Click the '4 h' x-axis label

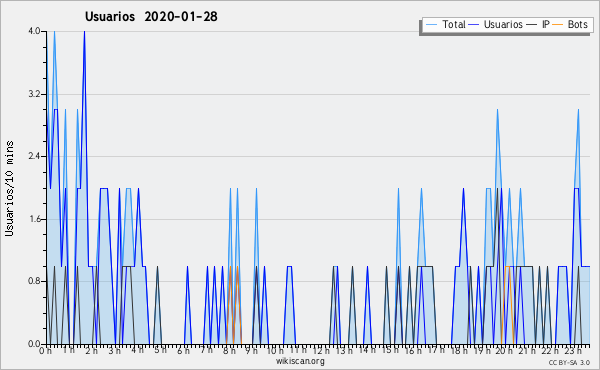(137, 350)
